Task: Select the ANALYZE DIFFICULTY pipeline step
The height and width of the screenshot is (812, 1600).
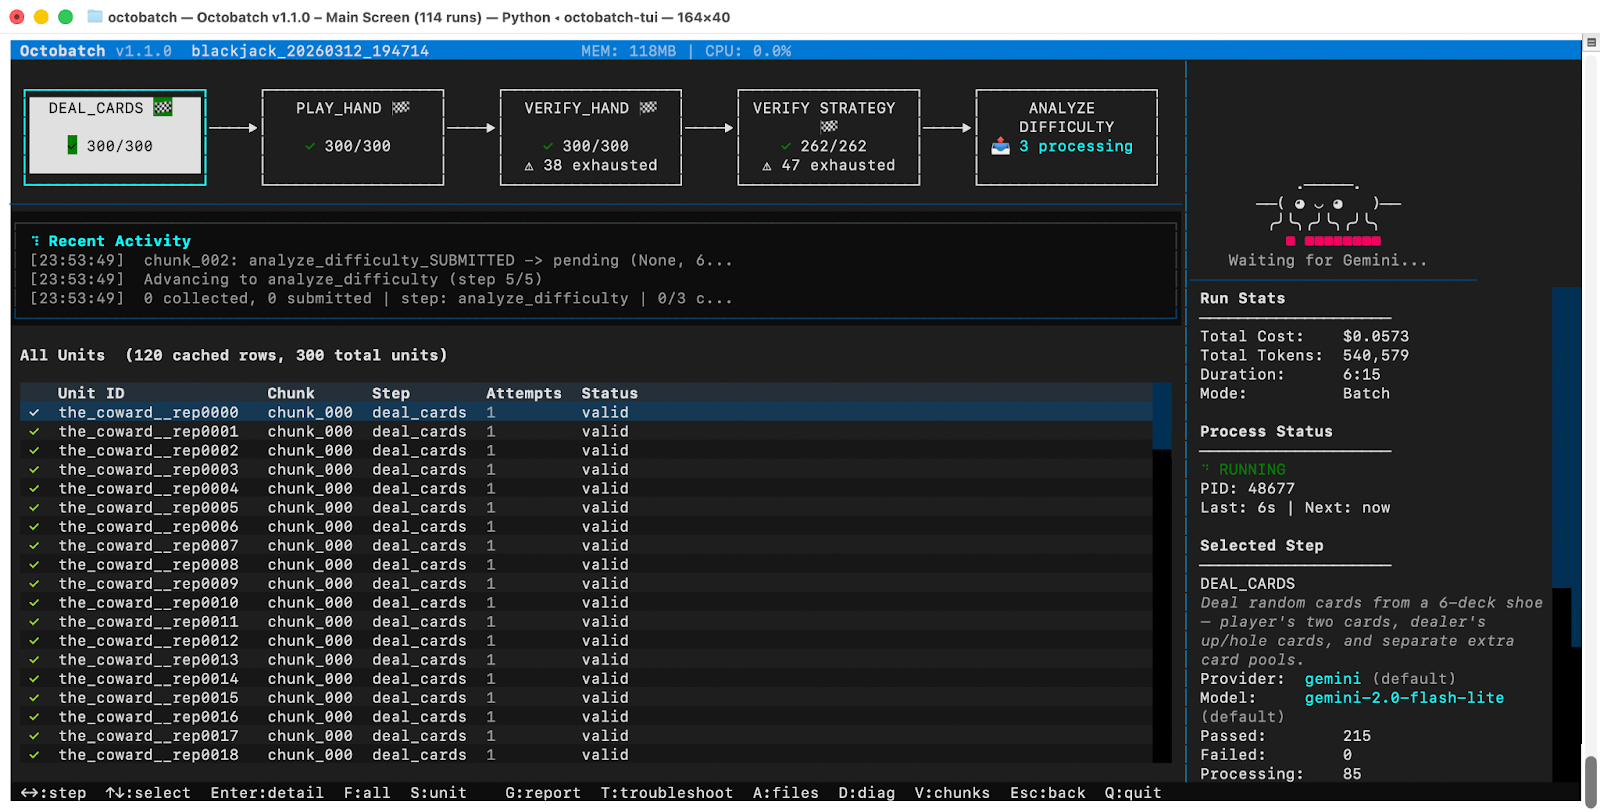Action: [1066, 137]
